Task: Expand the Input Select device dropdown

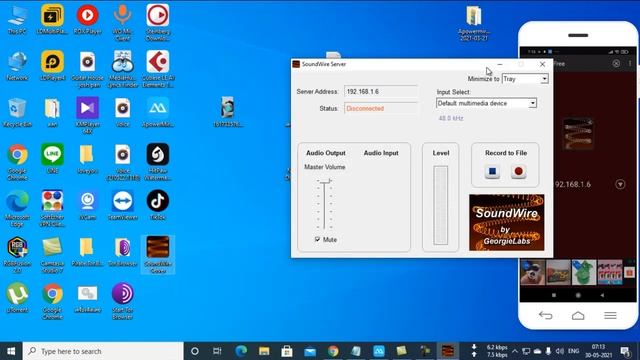Action: pos(533,103)
